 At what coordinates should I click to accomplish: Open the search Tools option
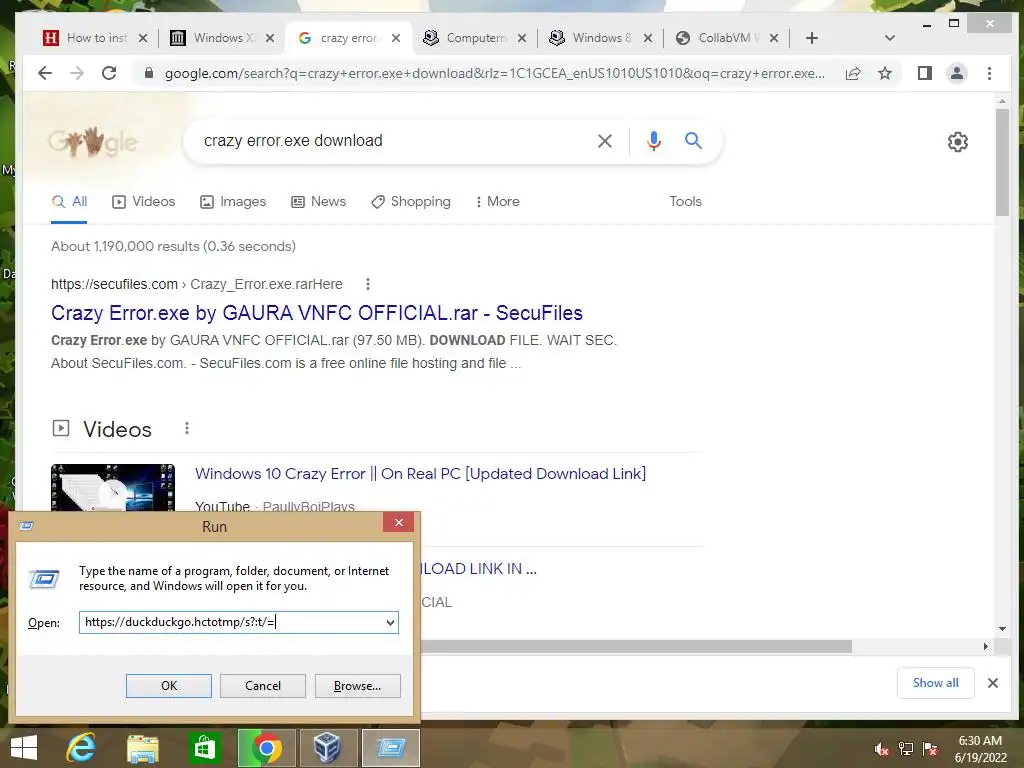[x=685, y=202]
